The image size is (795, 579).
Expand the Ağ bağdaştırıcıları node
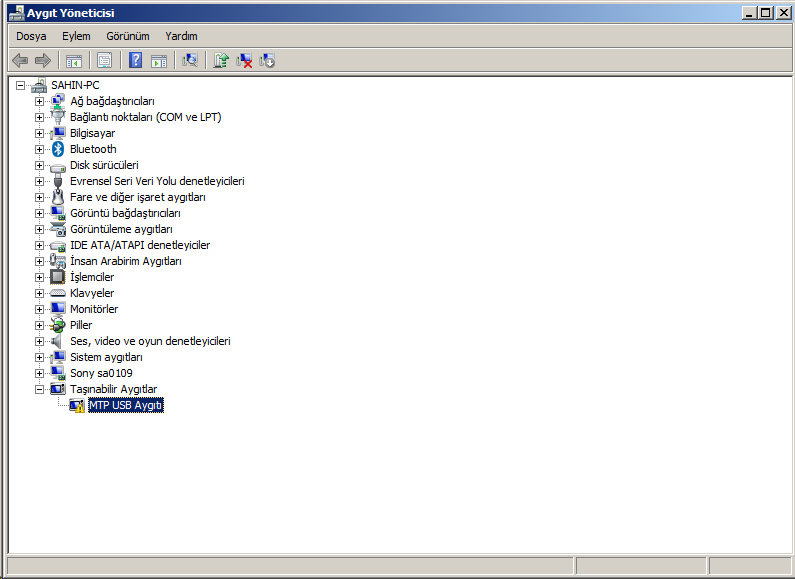(x=39, y=101)
